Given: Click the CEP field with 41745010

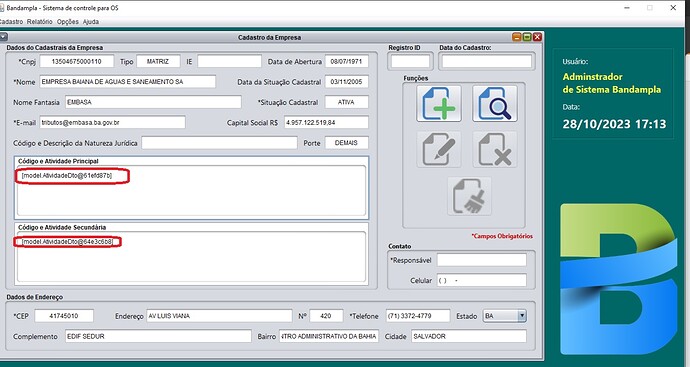Looking at the screenshot, I should click(64, 316).
